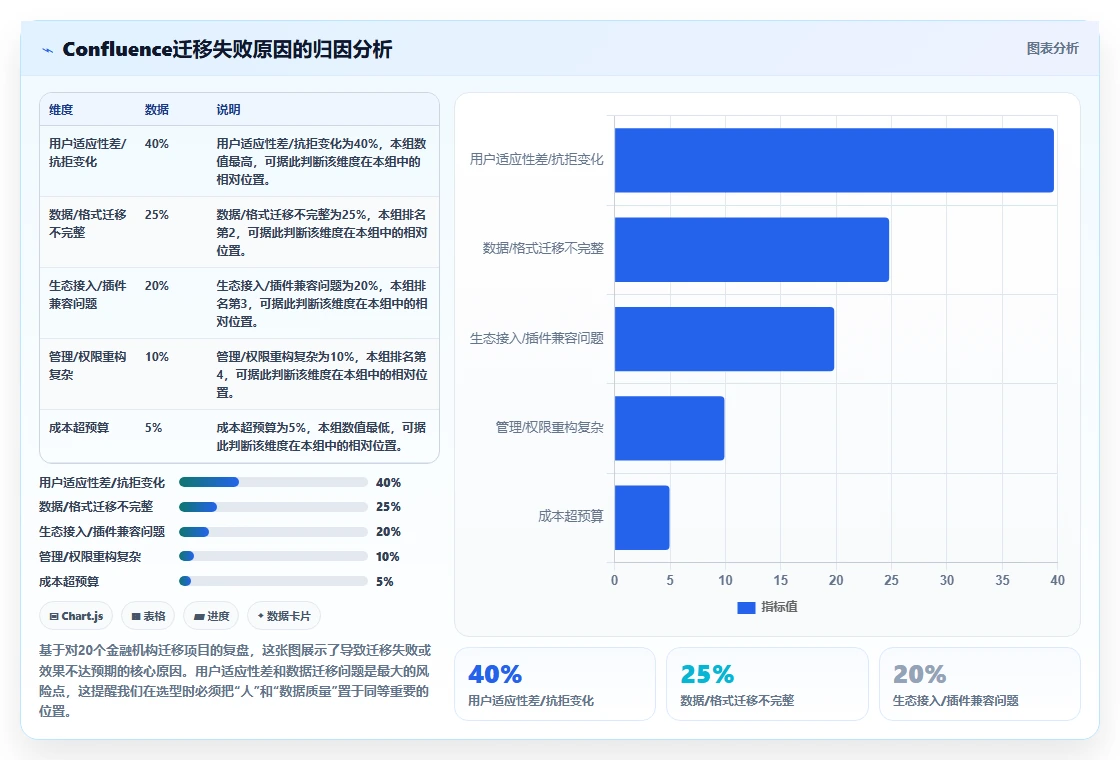This screenshot has width=1120, height=760.
Task: Click the 40% value next to the first progress bar
Action: click(389, 483)
